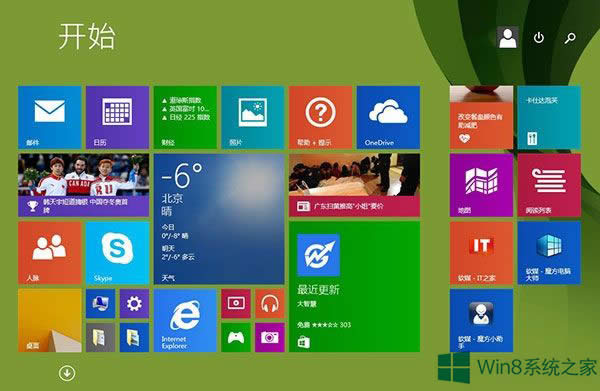
Task: Launch the Internet Explorer tile
Action: [185, 321]
